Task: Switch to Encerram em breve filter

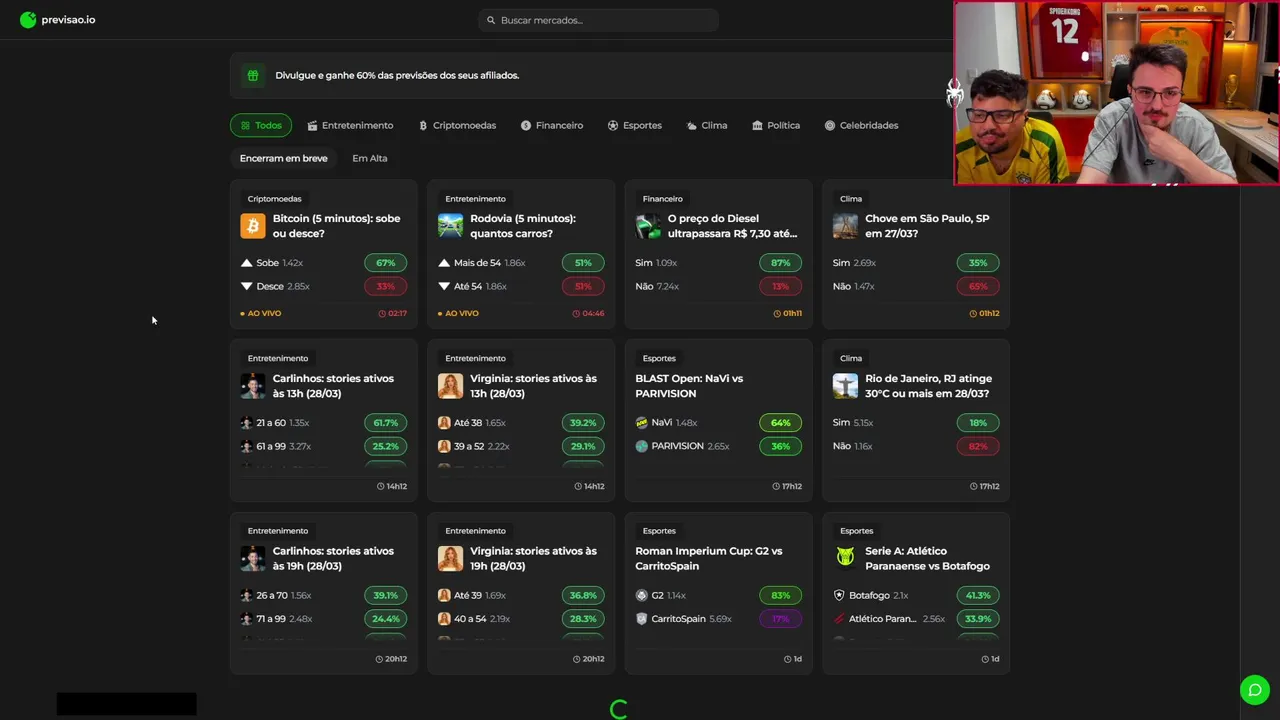Action: tap(283, 158)
